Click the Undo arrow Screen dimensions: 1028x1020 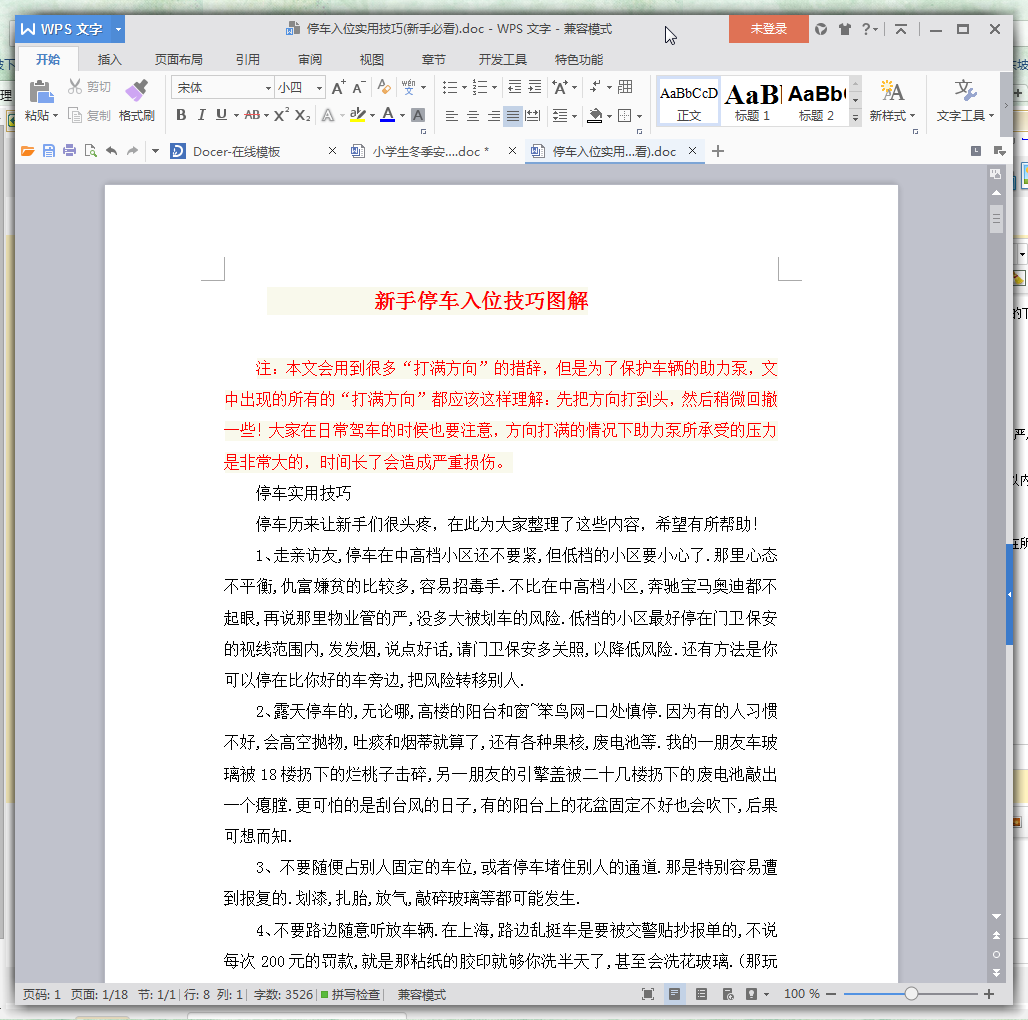111,151
